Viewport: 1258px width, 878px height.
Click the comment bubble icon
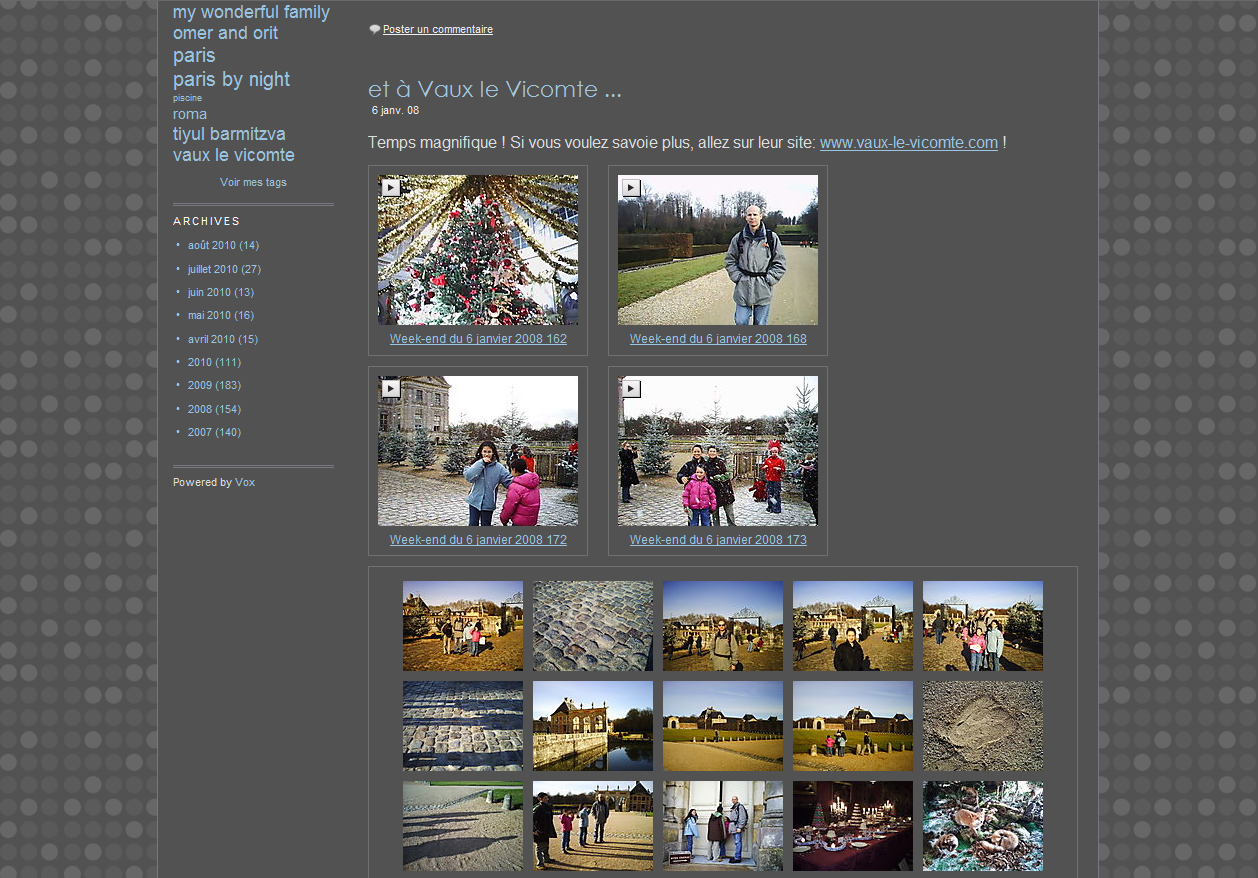[x=374, y=30]
